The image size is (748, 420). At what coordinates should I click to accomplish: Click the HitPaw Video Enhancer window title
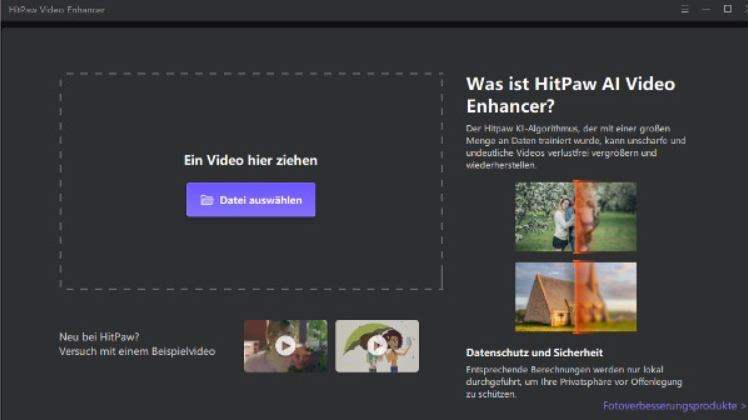56,9
